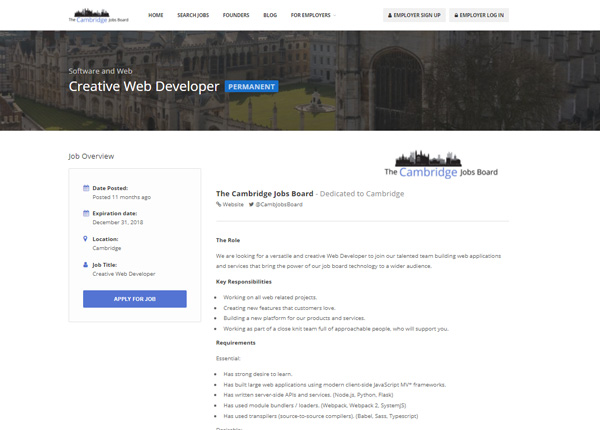
Task: Click the 'Posted 11 months ago' text
Action: tap(122, 197)
